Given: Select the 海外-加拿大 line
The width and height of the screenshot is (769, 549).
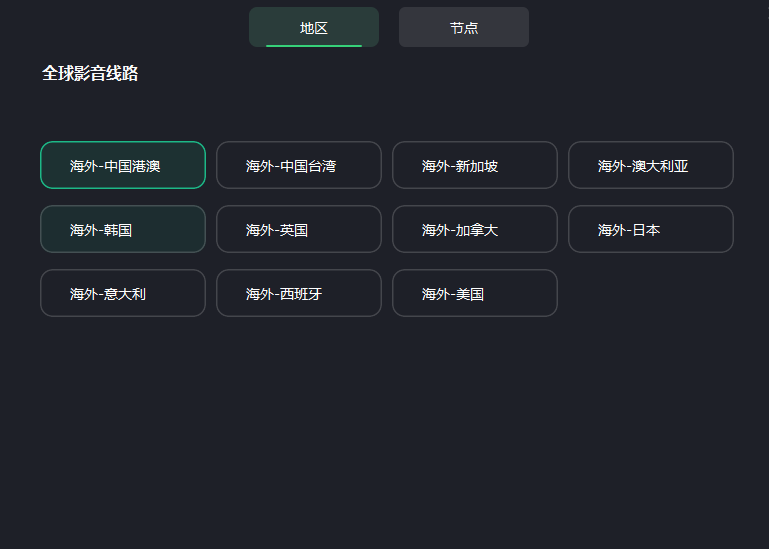Looking at the screenshot, I should (x=475, y=229).
